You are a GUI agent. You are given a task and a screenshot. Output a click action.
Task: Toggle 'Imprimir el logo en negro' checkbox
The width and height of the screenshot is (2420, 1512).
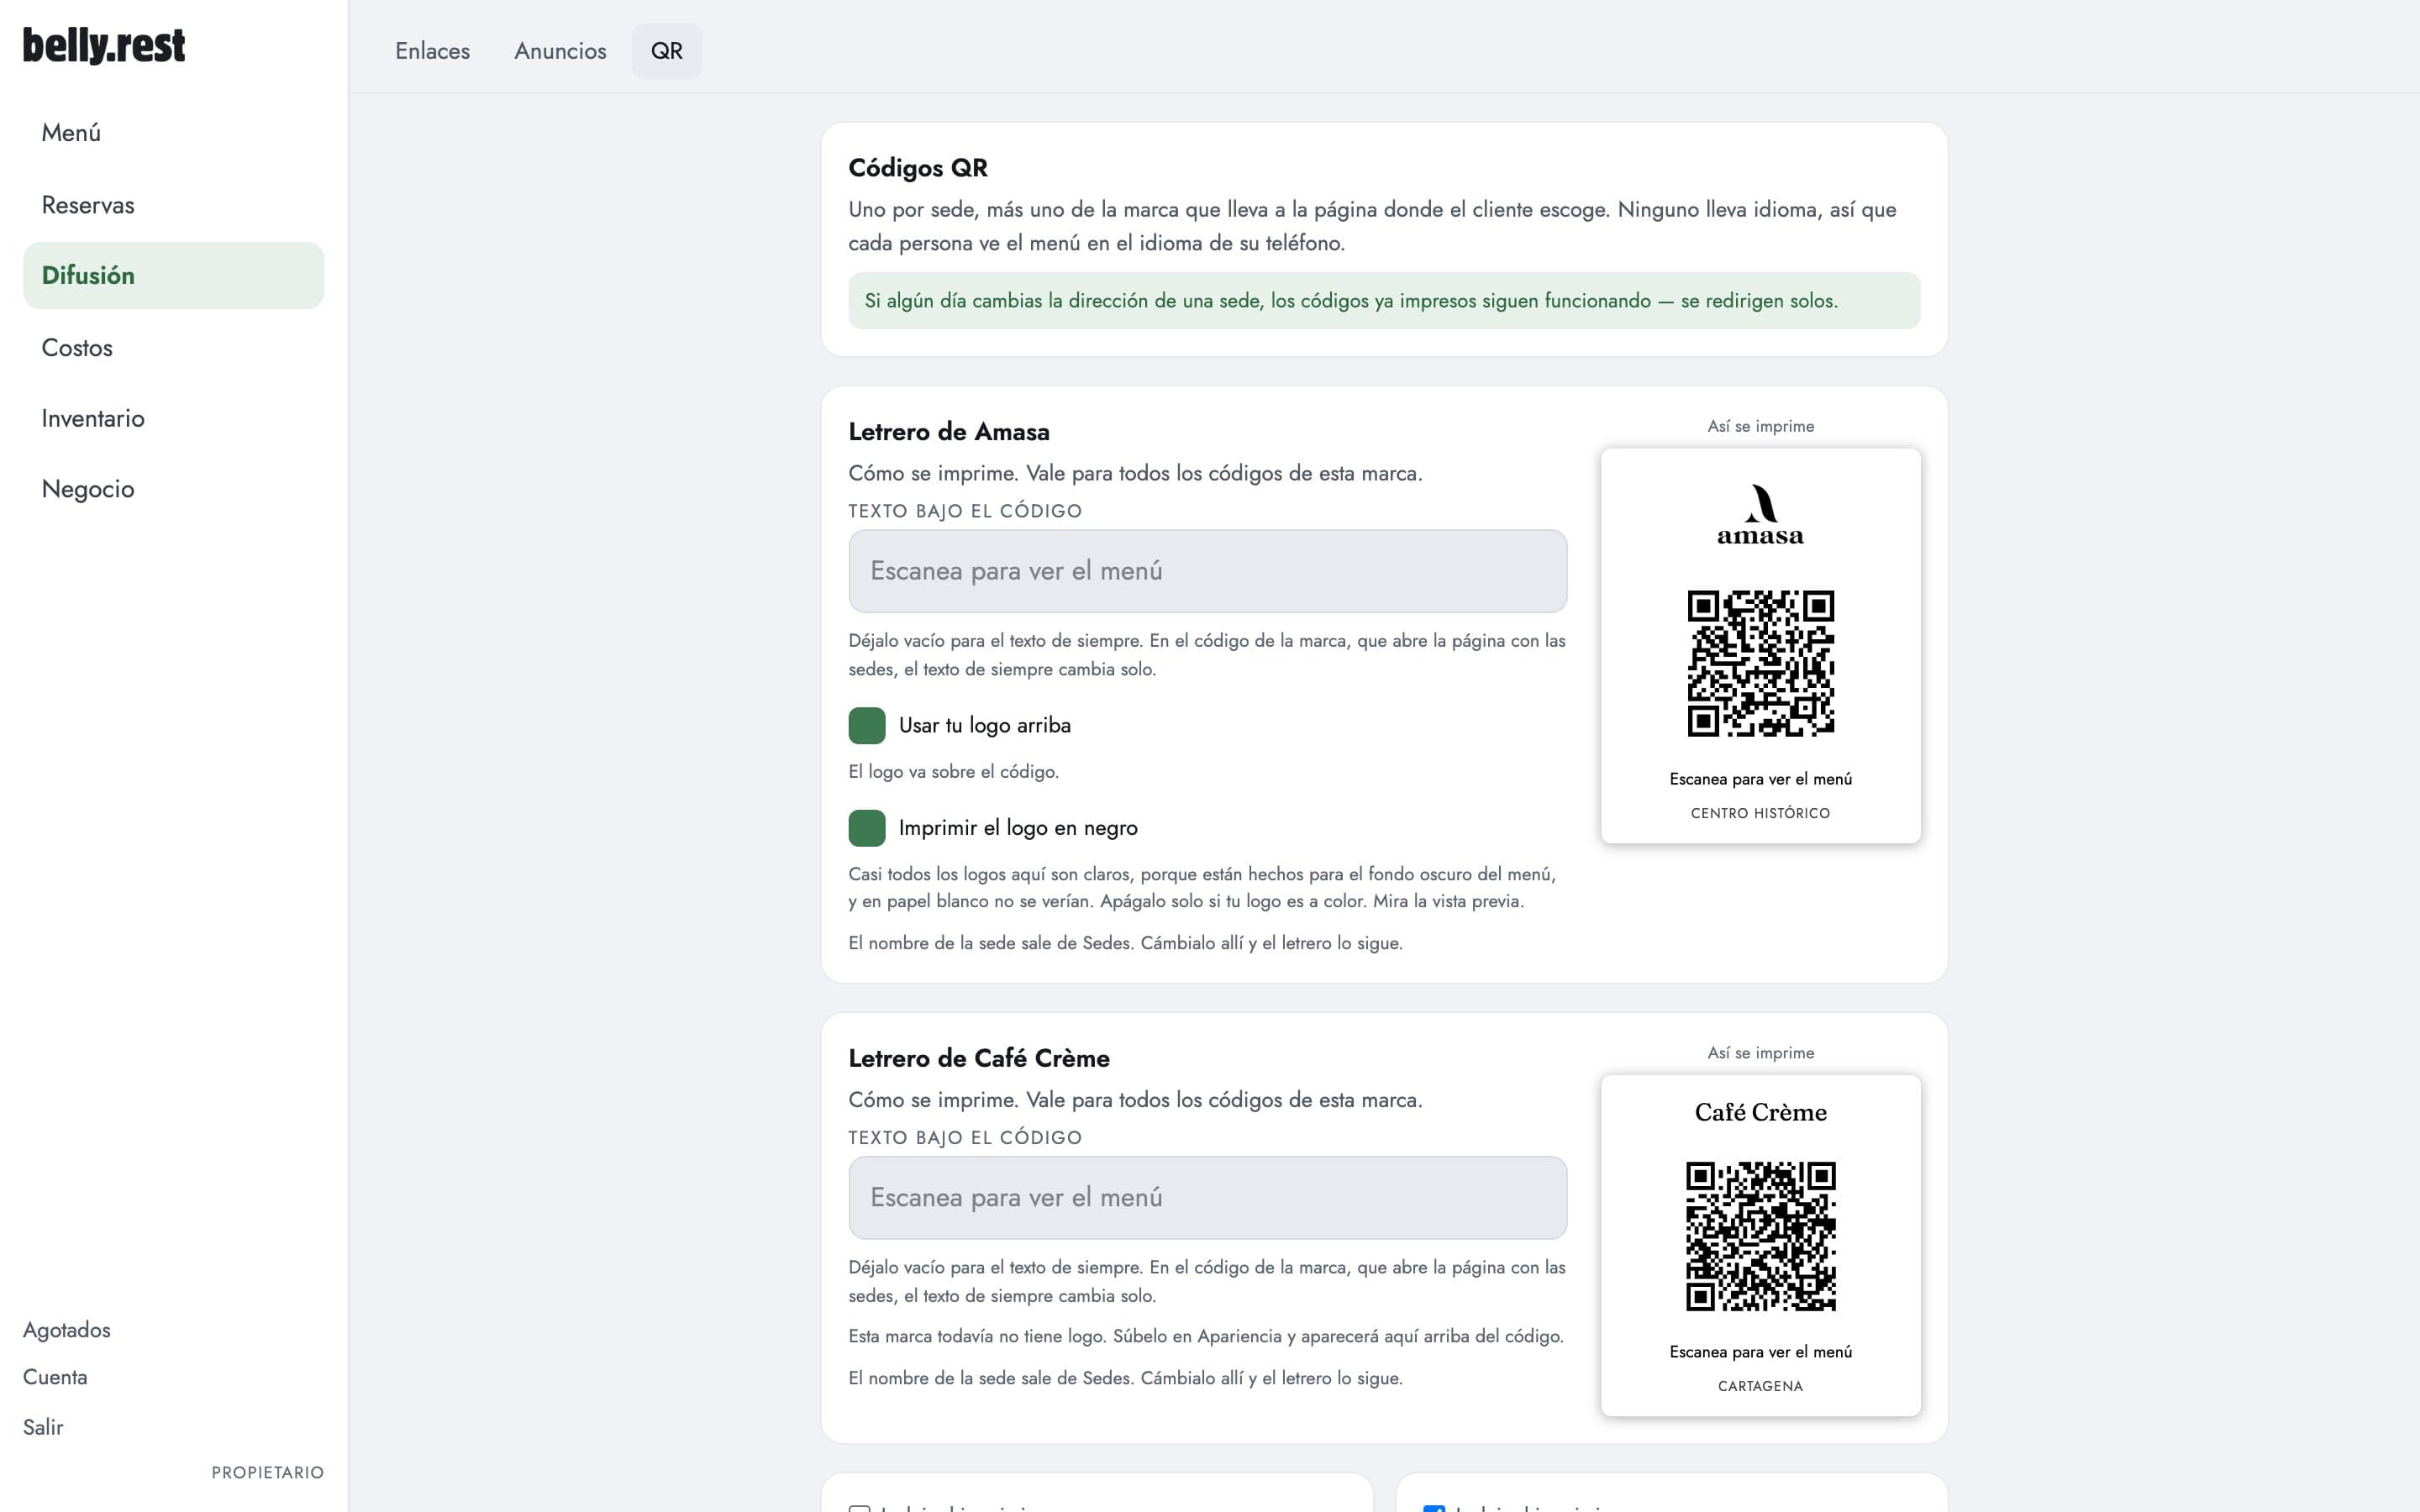(x=867, y=828)
